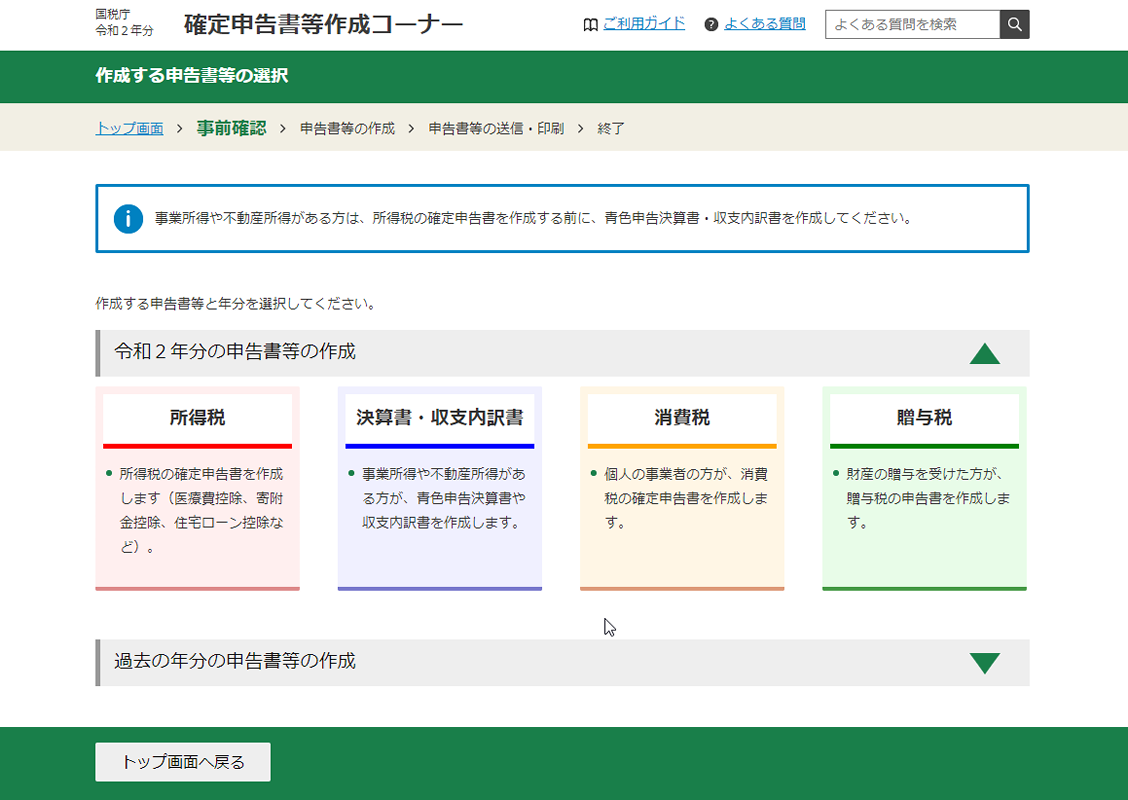Open the ご利用ガイド link
Screen dimensions: 1128x800
point(644,24)
